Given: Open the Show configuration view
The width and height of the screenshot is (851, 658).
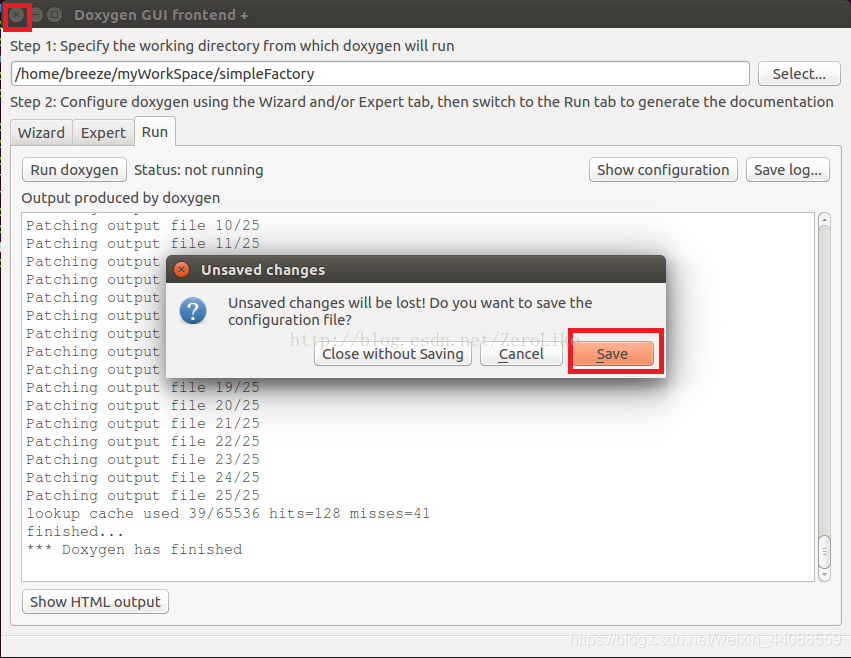Looking at the screenshot, I should click(x=663, y=169).
